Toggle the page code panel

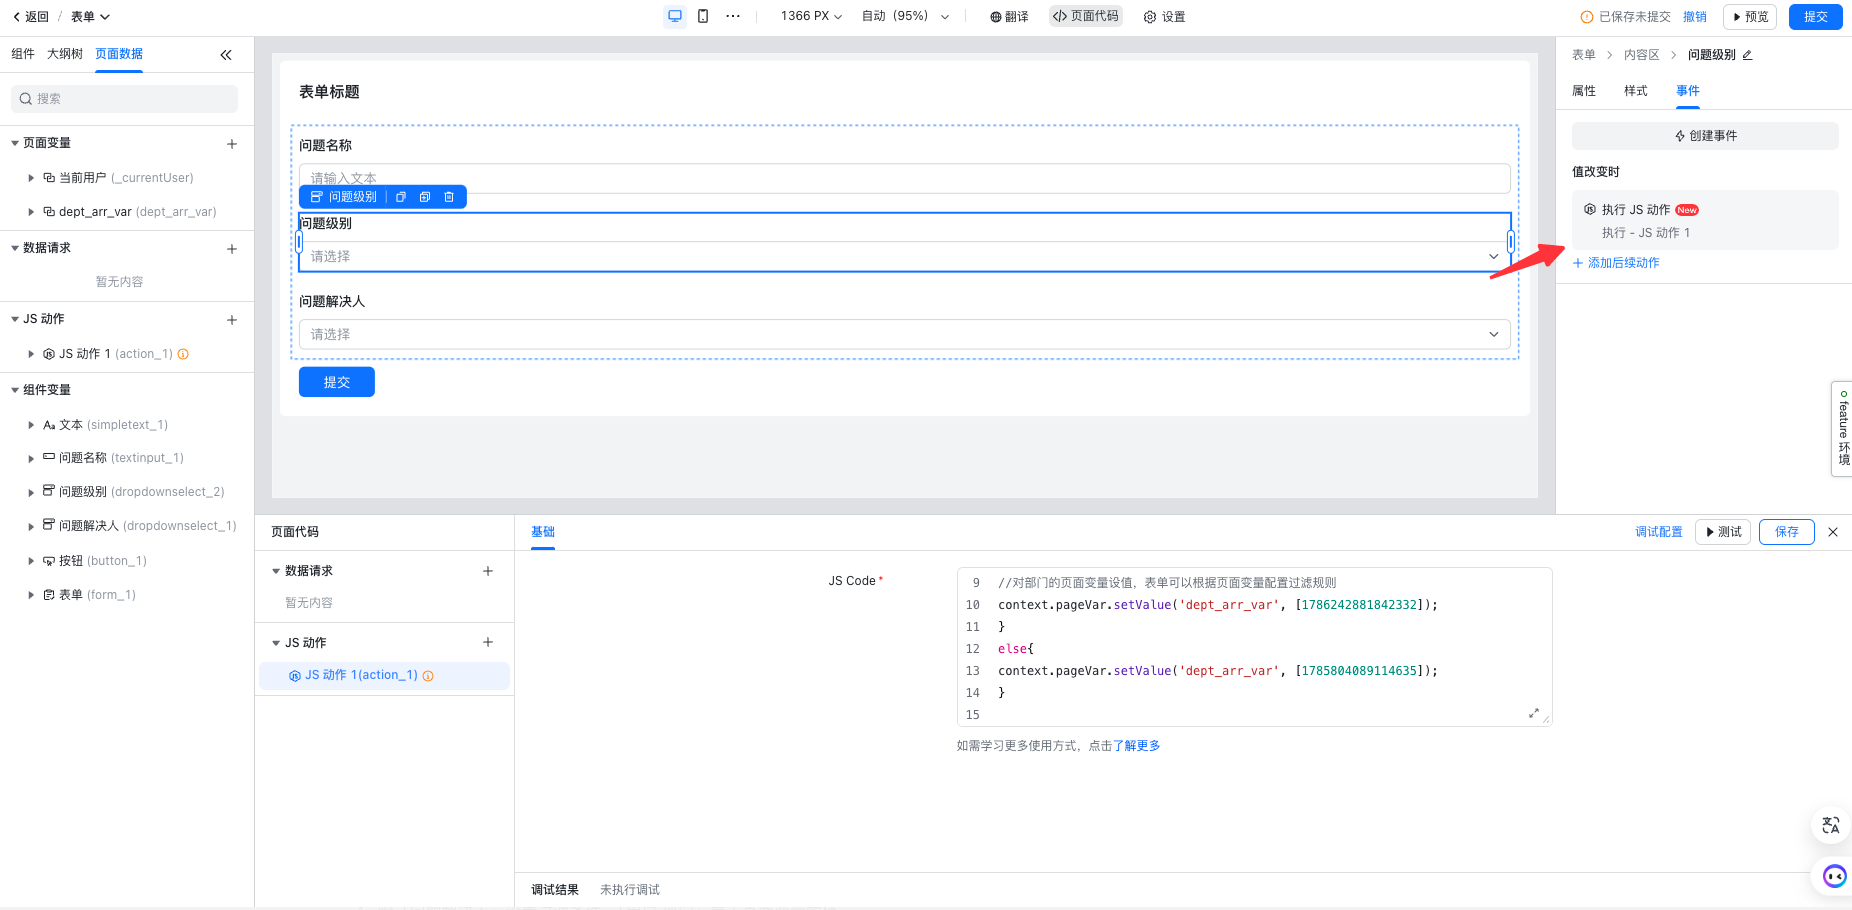tap(1086, 16)
